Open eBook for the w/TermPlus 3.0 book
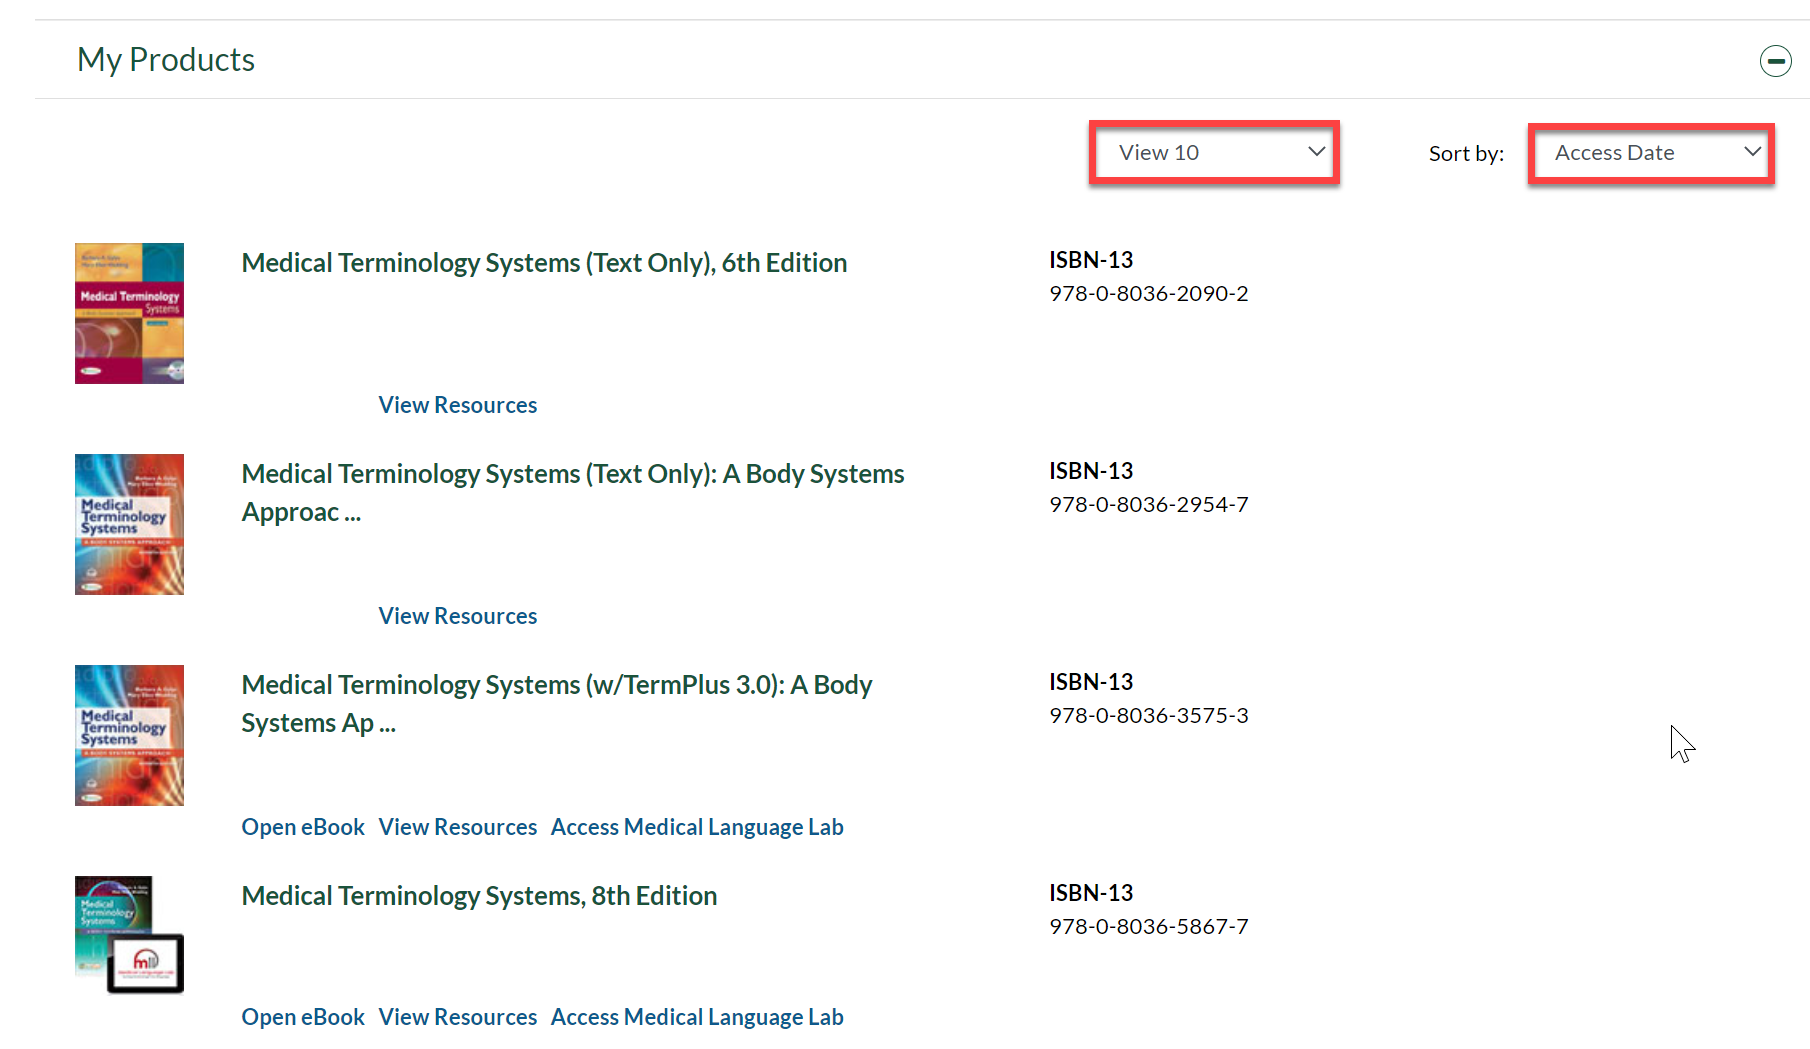 303,827
